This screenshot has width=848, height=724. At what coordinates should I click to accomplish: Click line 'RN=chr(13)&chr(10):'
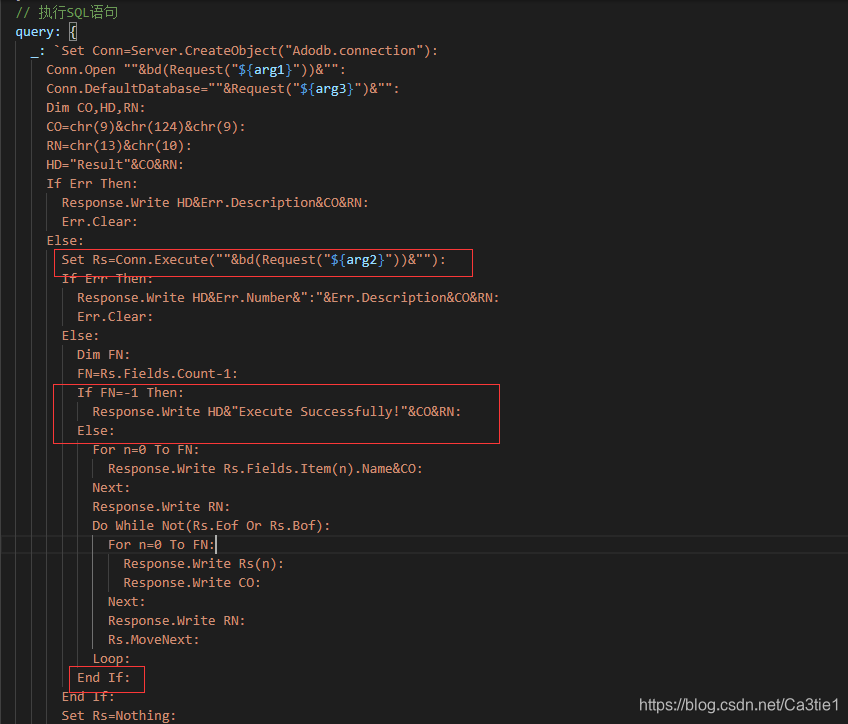[x=119, y=145]
